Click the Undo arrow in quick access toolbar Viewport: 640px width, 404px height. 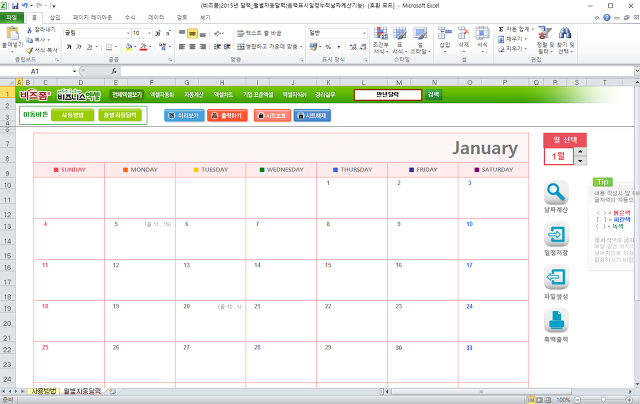click(x=25, y=6)
